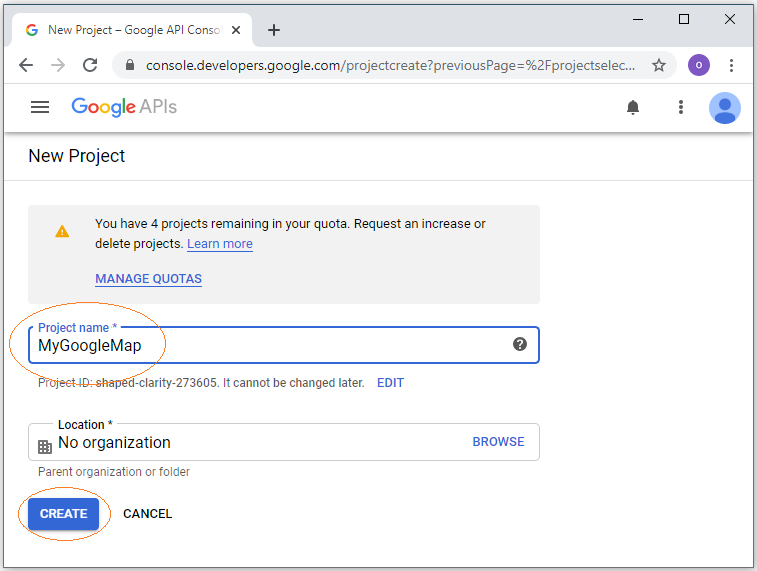757x571 pixels.
Task: Open Chrome profile icon
Action: tap(698, 65)
